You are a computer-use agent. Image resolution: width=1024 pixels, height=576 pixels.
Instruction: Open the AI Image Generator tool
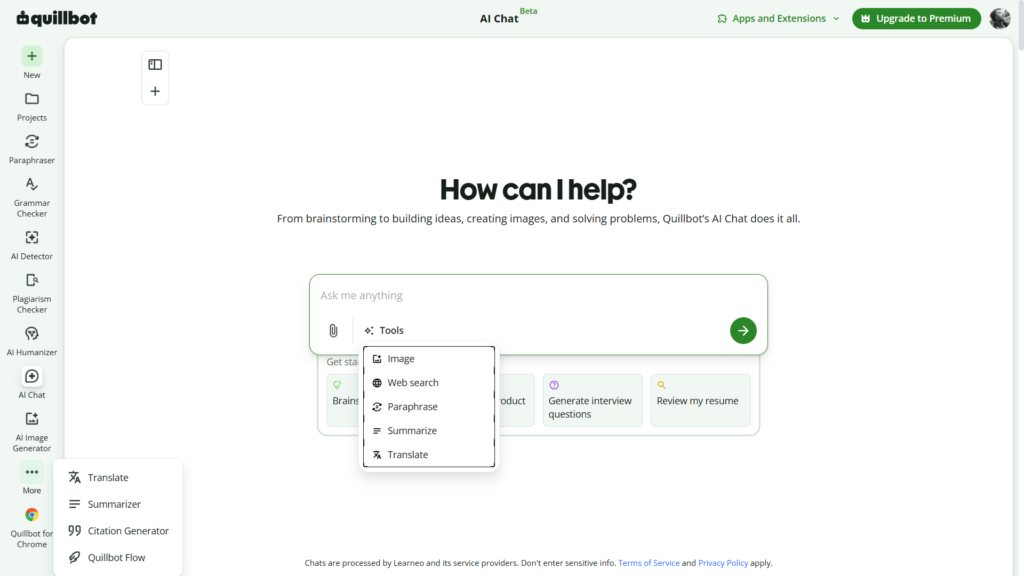[31, 432]
